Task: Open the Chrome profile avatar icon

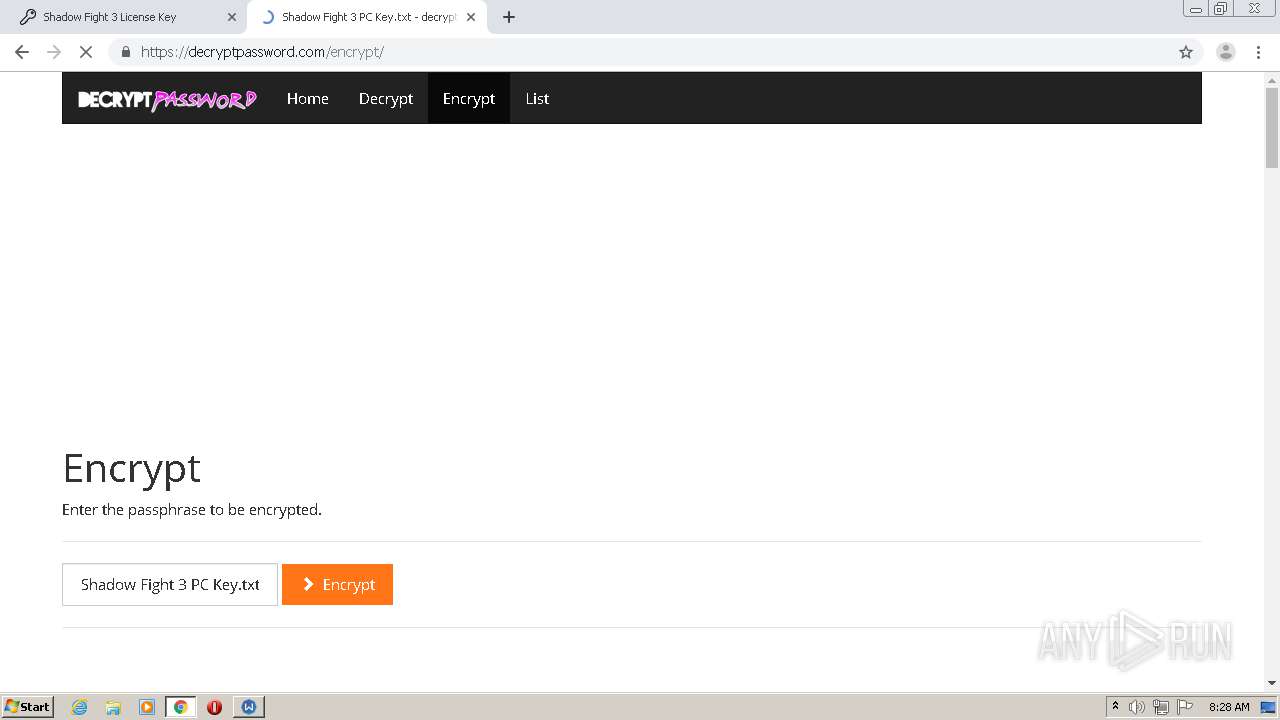Action: coord(1226,52)
